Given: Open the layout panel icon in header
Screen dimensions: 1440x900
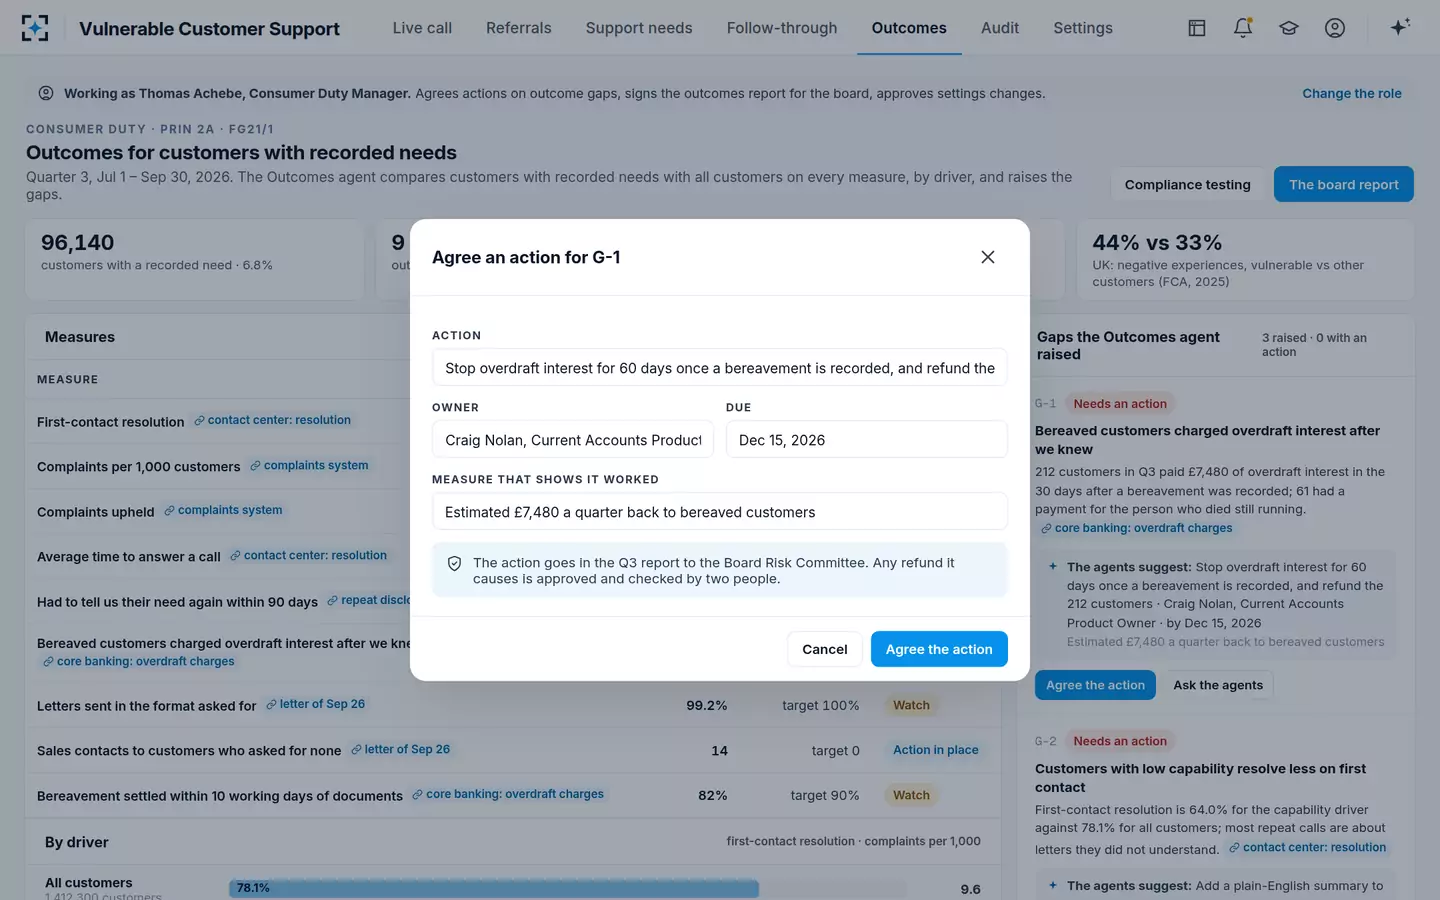Looking at the screenshot, I should click(1197, 28).
